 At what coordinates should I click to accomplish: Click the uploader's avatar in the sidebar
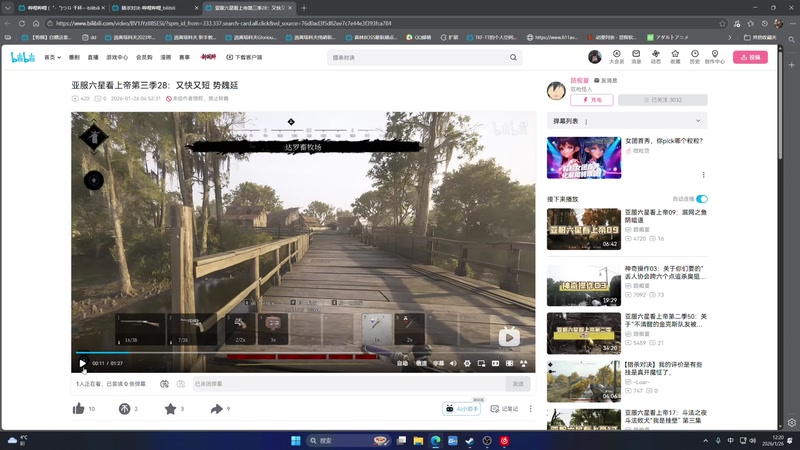556,91
